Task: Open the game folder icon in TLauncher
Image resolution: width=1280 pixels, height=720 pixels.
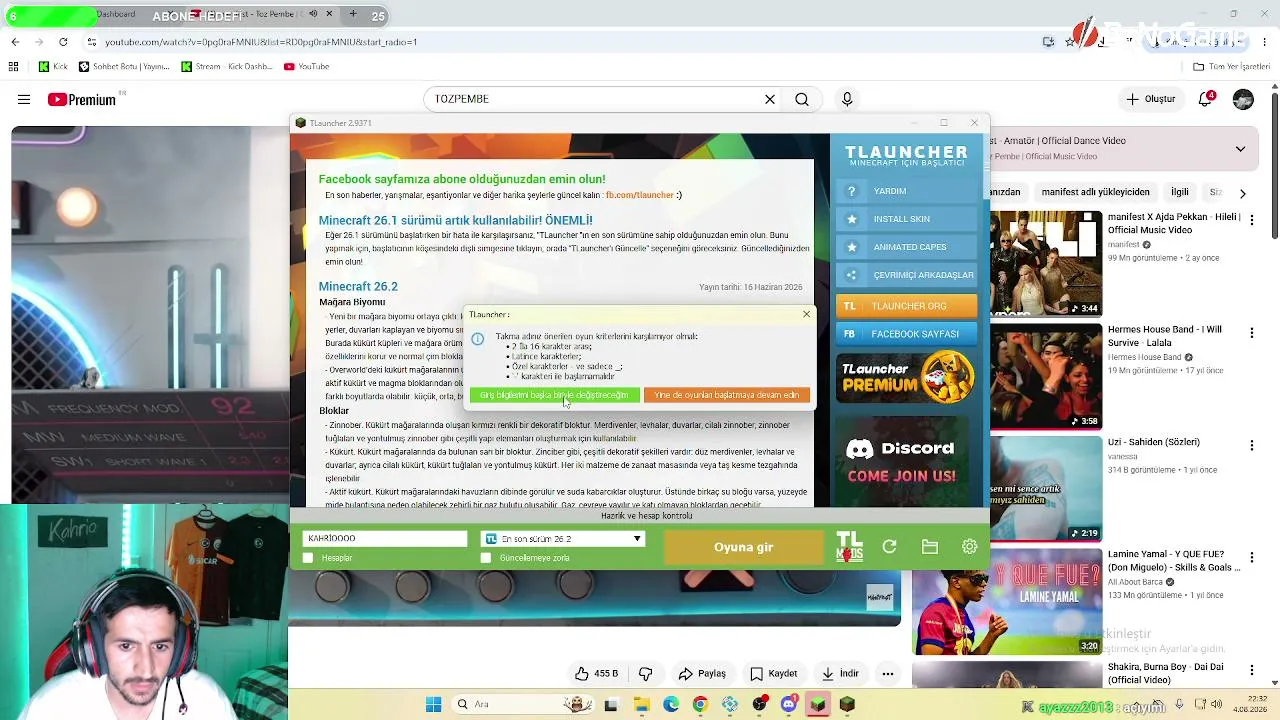Action: coord(930,547)
